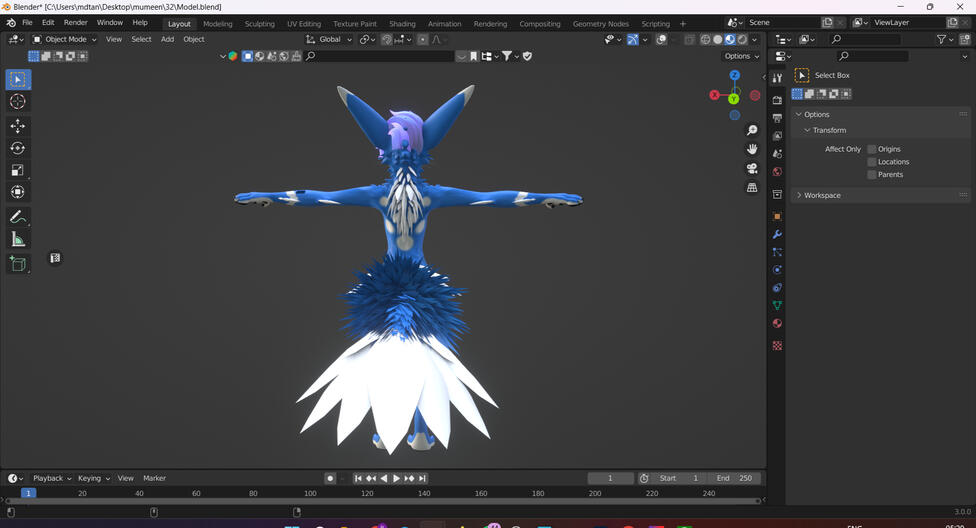This screenshot has width=976, height=528.
Task: Play the animation forward
Action: (x=396, y=478)
